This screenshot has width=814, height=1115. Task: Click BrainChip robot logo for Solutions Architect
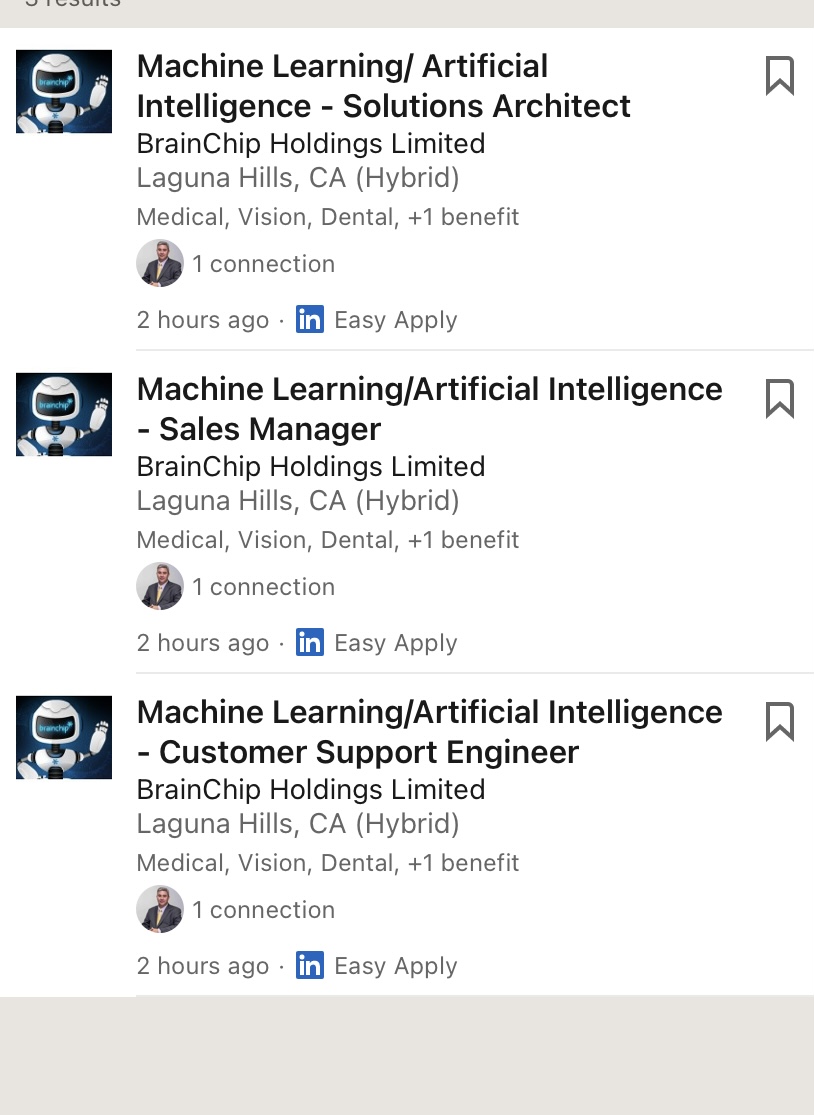click(64, 91)
